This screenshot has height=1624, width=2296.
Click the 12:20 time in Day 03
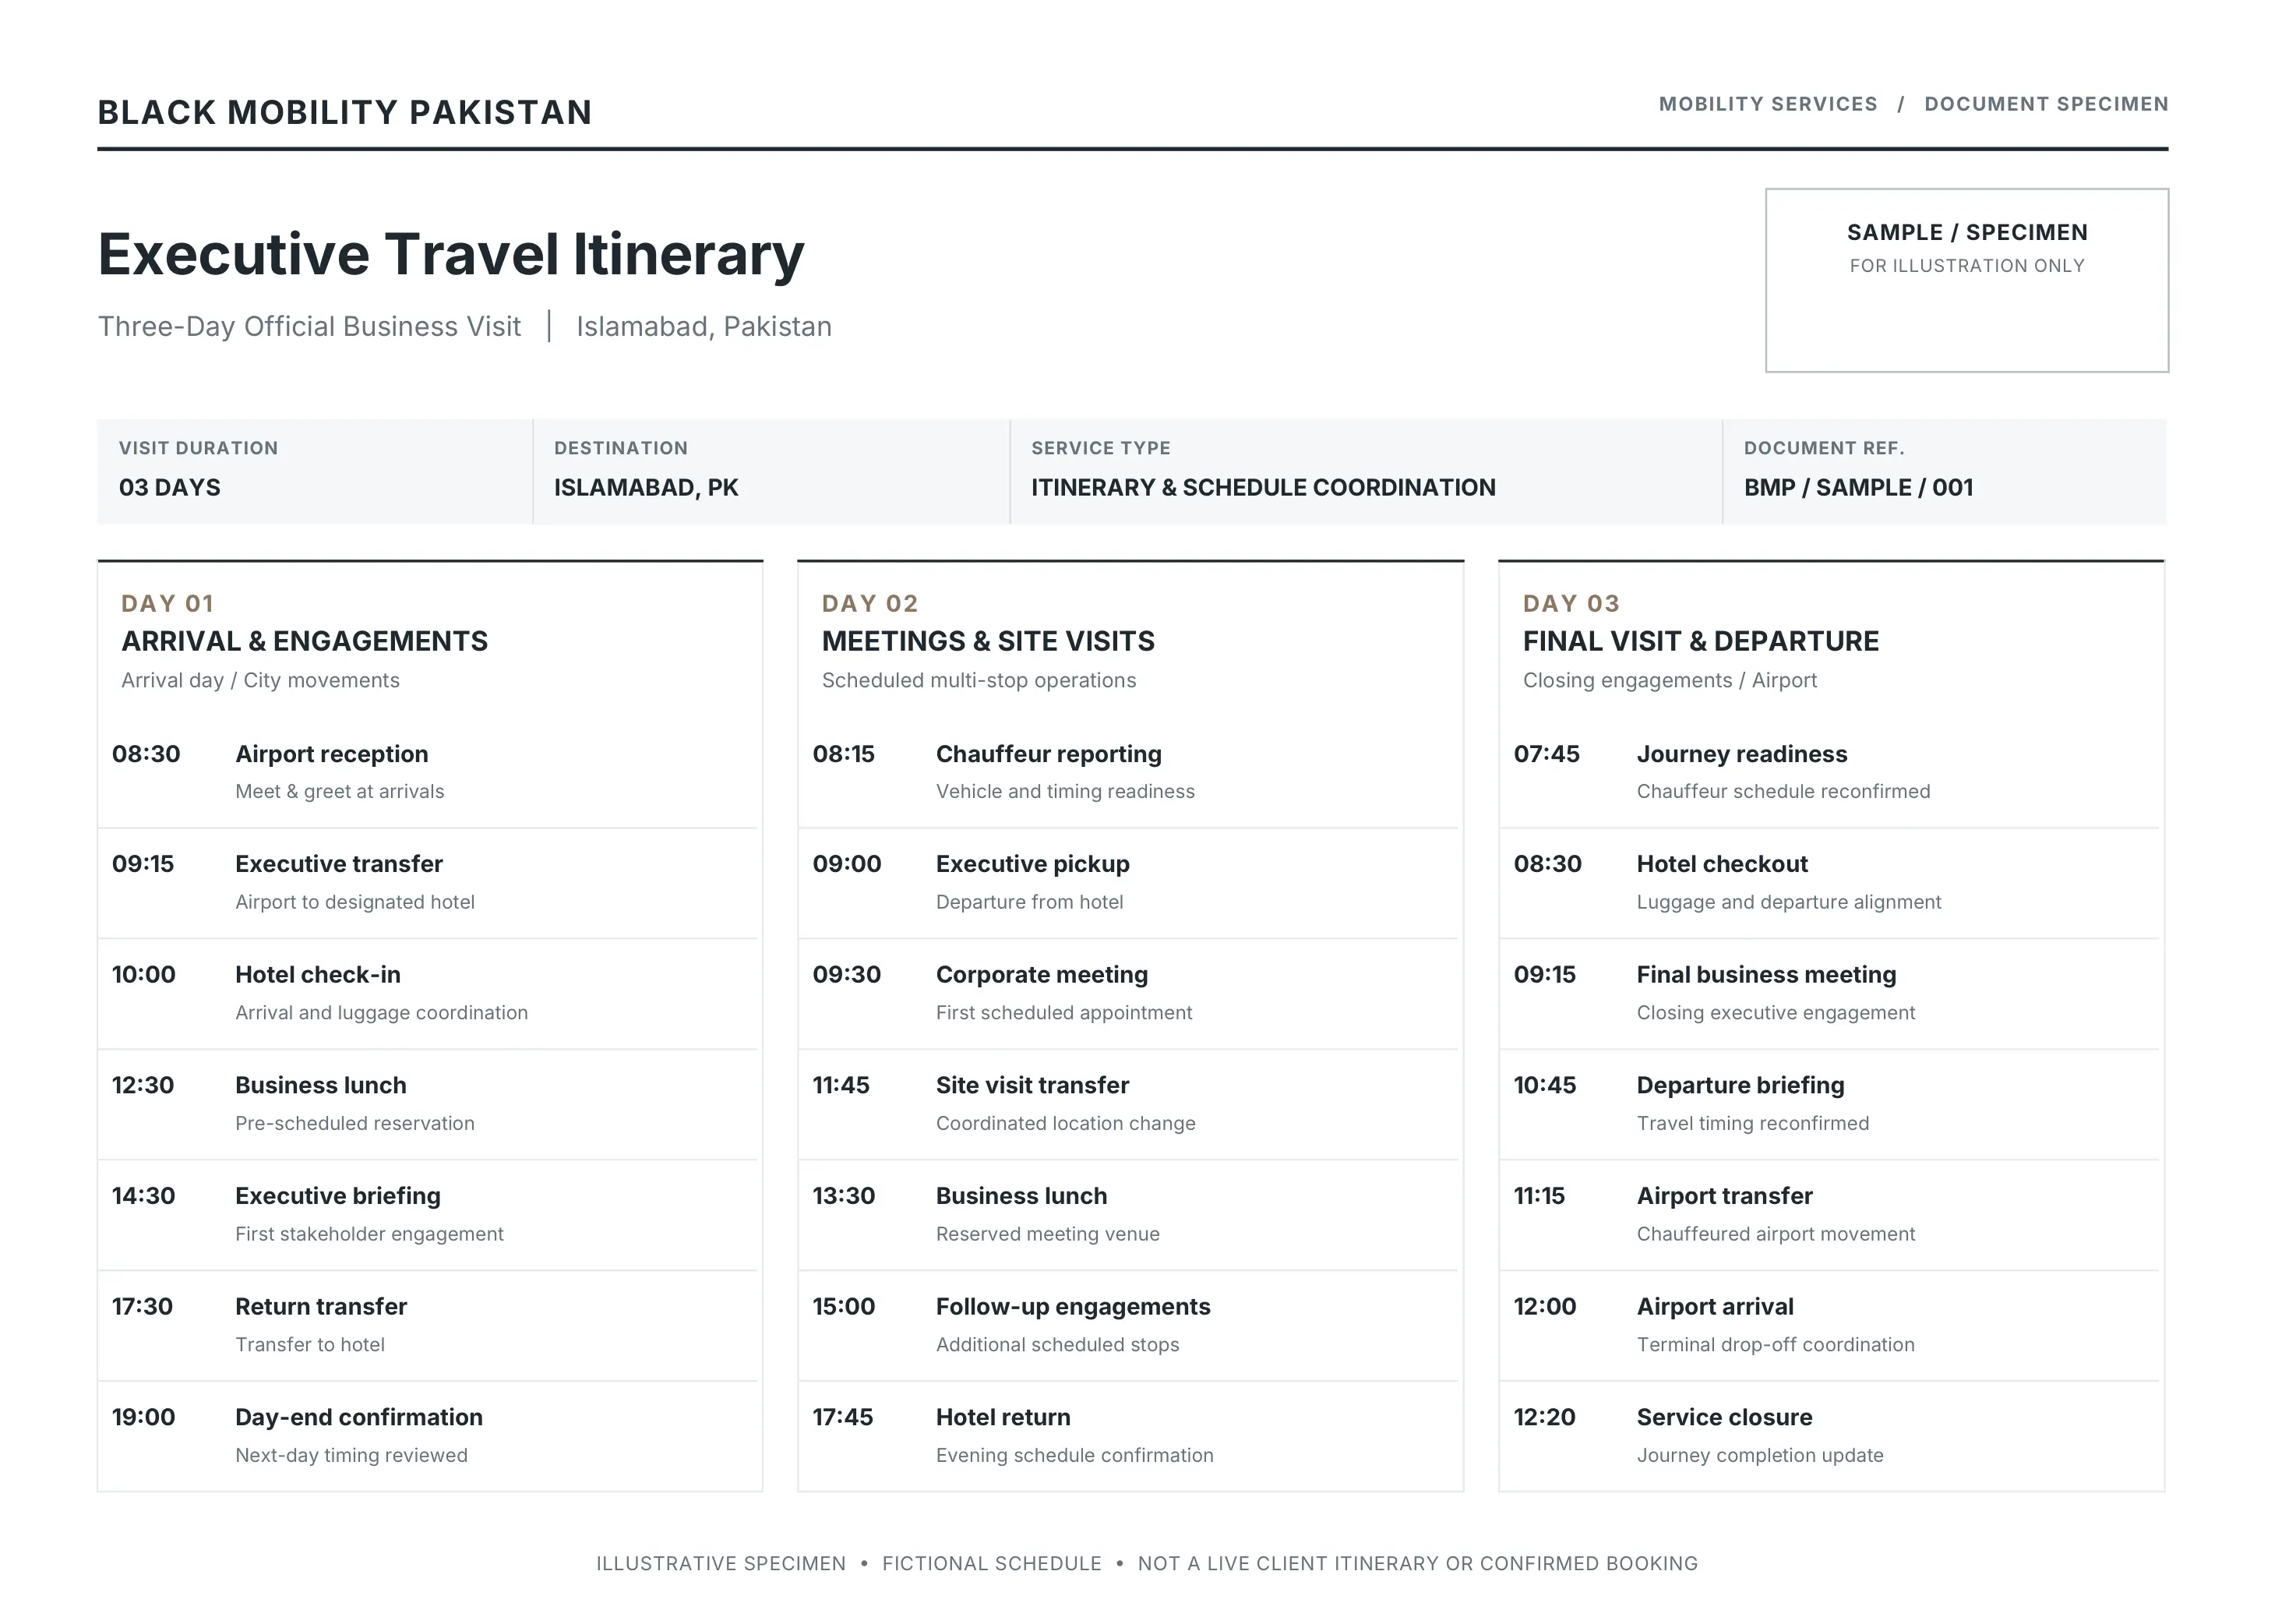1545,1417
